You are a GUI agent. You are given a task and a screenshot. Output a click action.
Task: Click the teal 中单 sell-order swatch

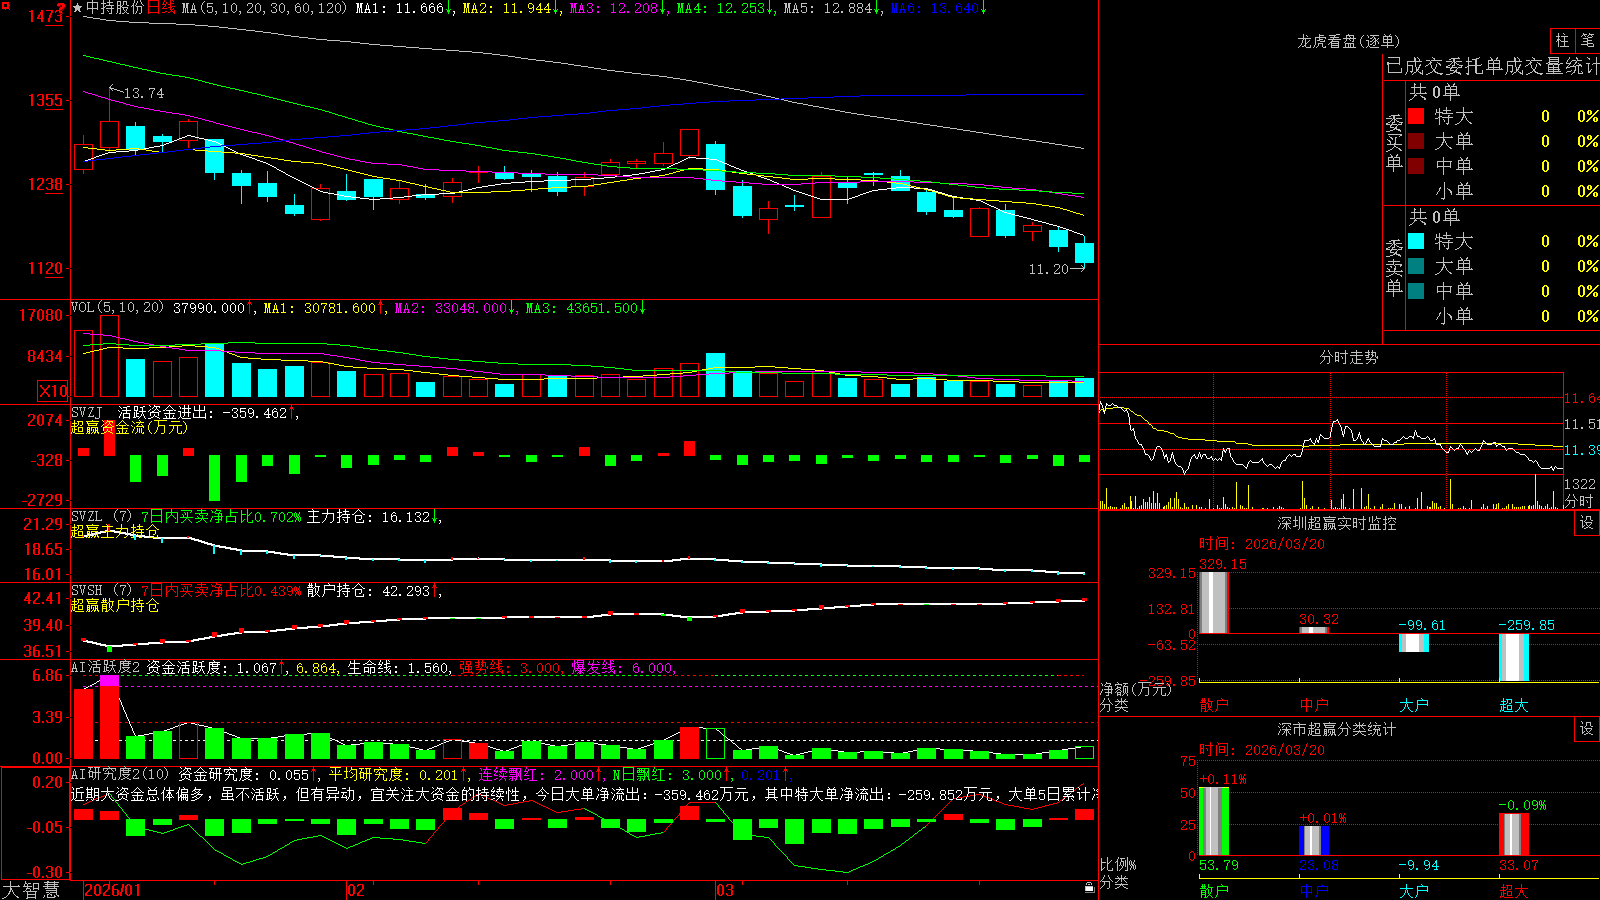(1416, 291)
